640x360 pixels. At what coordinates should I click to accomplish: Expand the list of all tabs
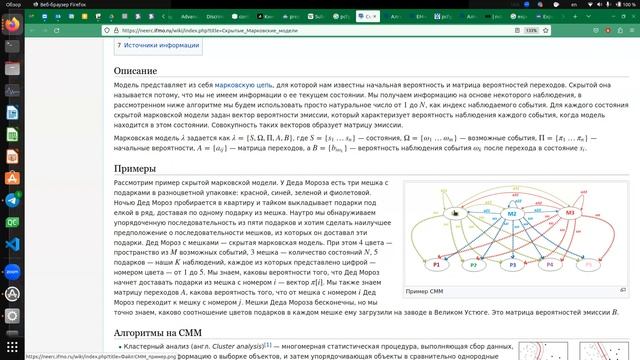click(588, 16)
